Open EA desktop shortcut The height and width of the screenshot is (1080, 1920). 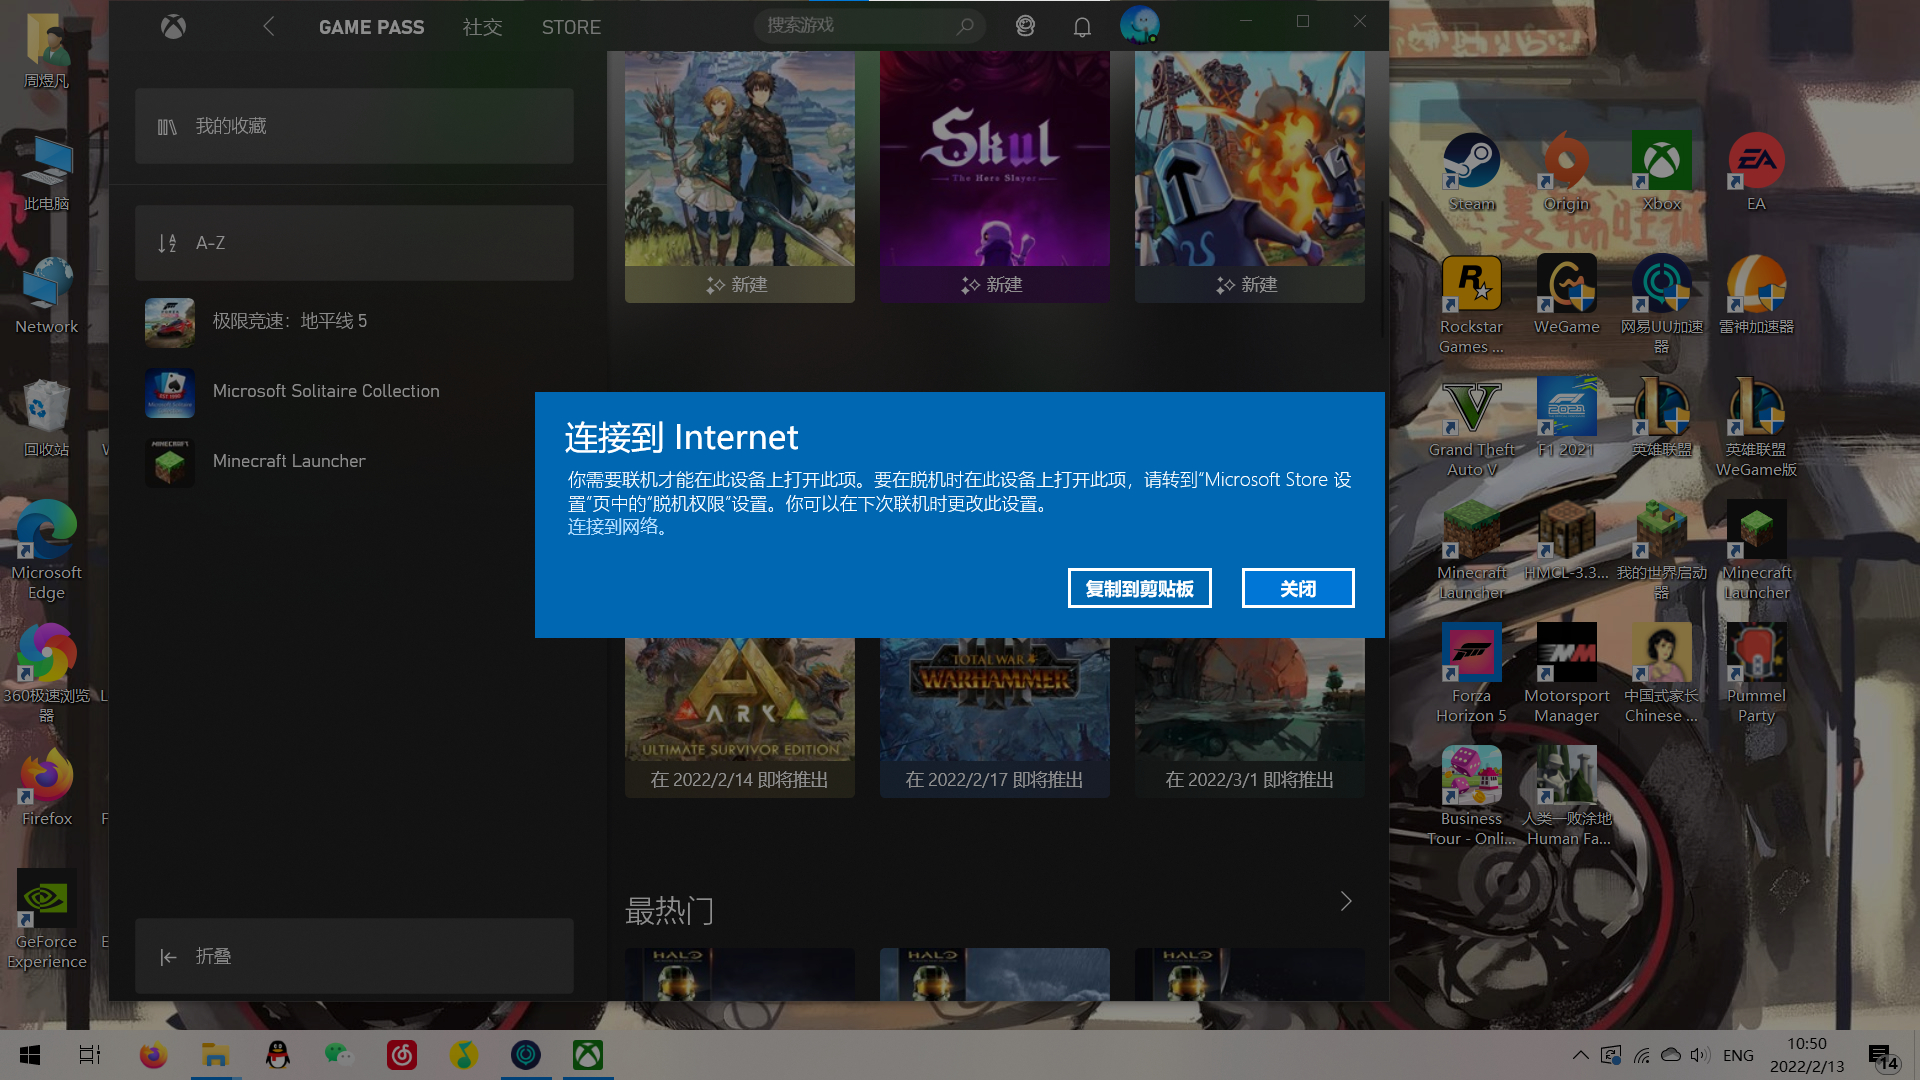1756,173
